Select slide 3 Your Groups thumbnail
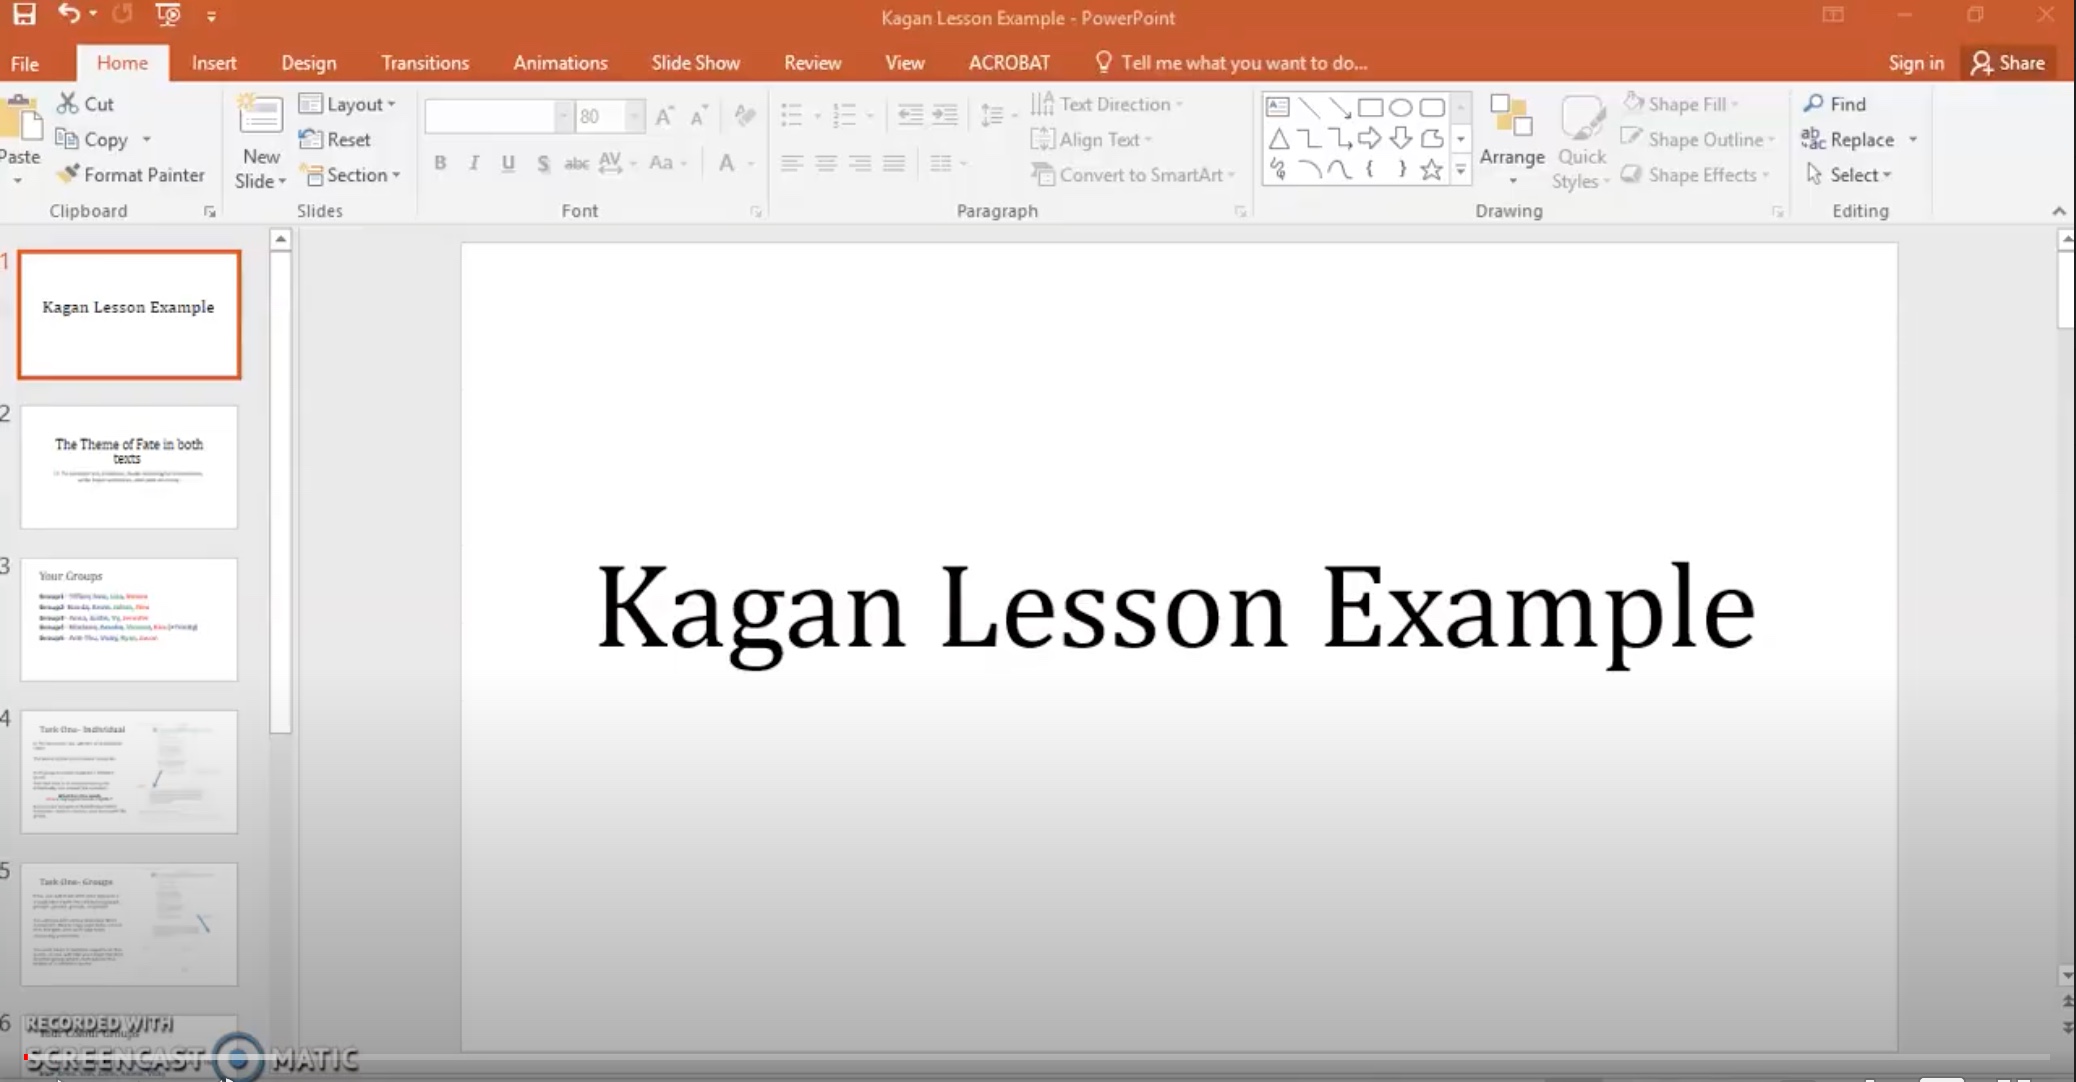 click(129, 619)
